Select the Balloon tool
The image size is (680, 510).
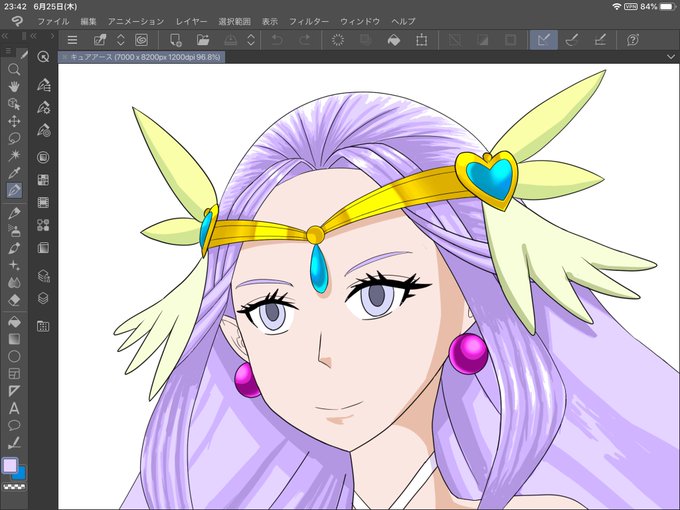14,425
